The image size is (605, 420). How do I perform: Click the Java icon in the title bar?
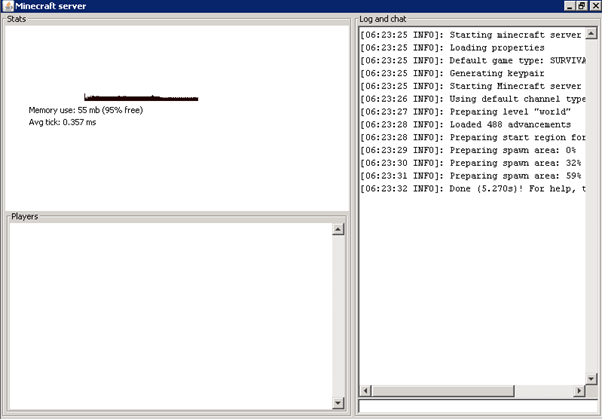coord(8,6)
